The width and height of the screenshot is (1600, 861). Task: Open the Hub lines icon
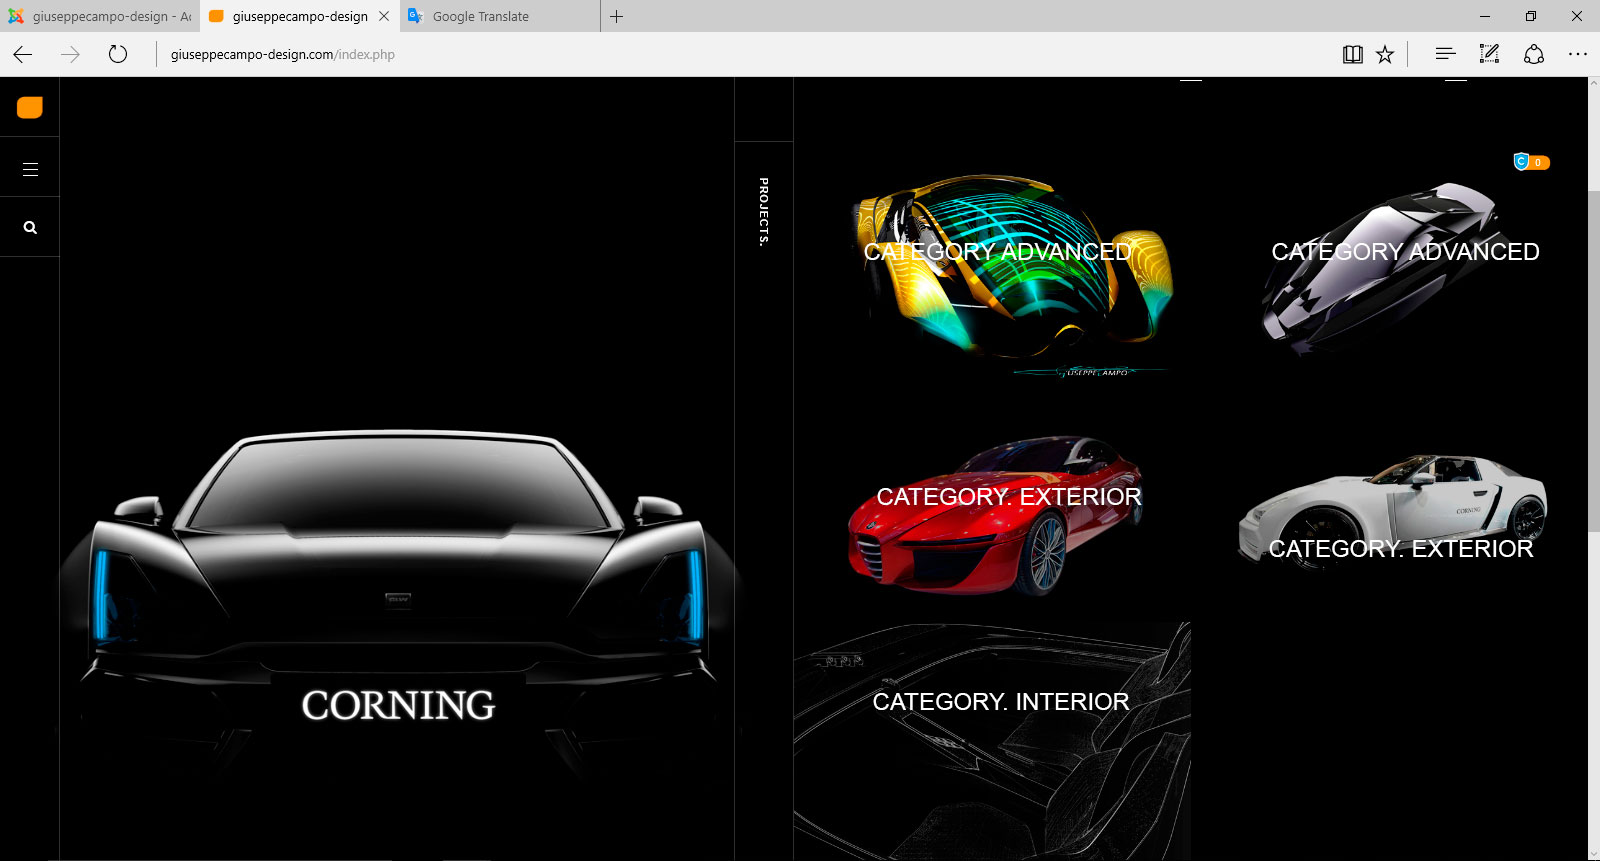(1445, 54)
